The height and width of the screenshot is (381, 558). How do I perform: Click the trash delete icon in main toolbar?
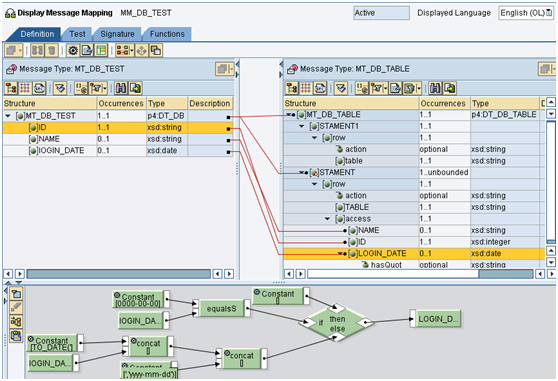coord(52,51)
